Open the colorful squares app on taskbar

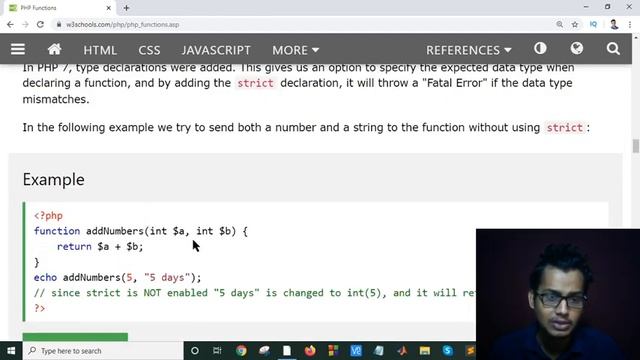(333, 351)
